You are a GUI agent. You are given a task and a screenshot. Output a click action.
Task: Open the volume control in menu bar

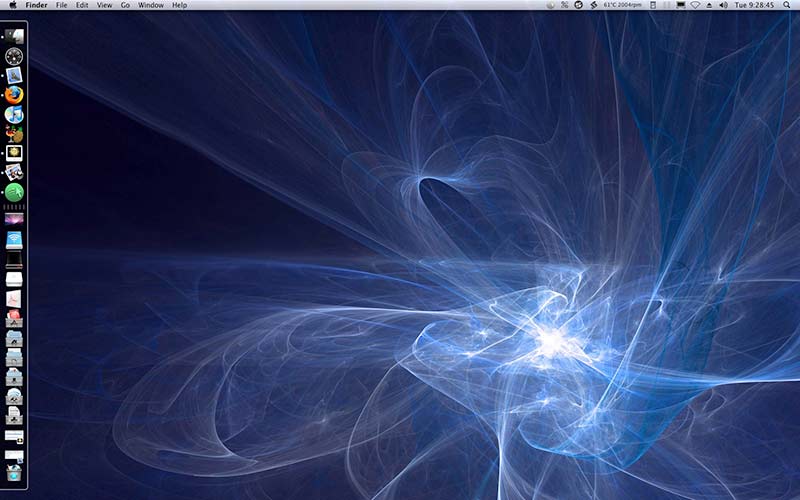click(722, 5)
